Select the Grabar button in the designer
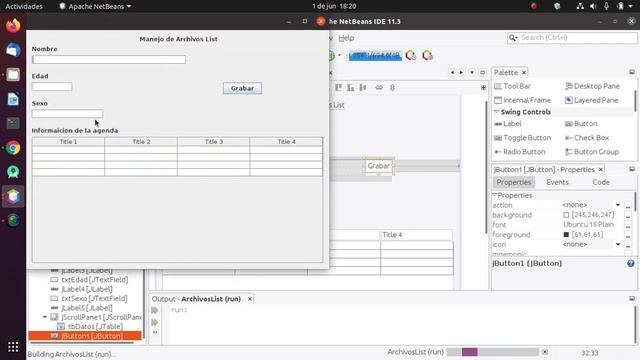 tap(378, 166)
